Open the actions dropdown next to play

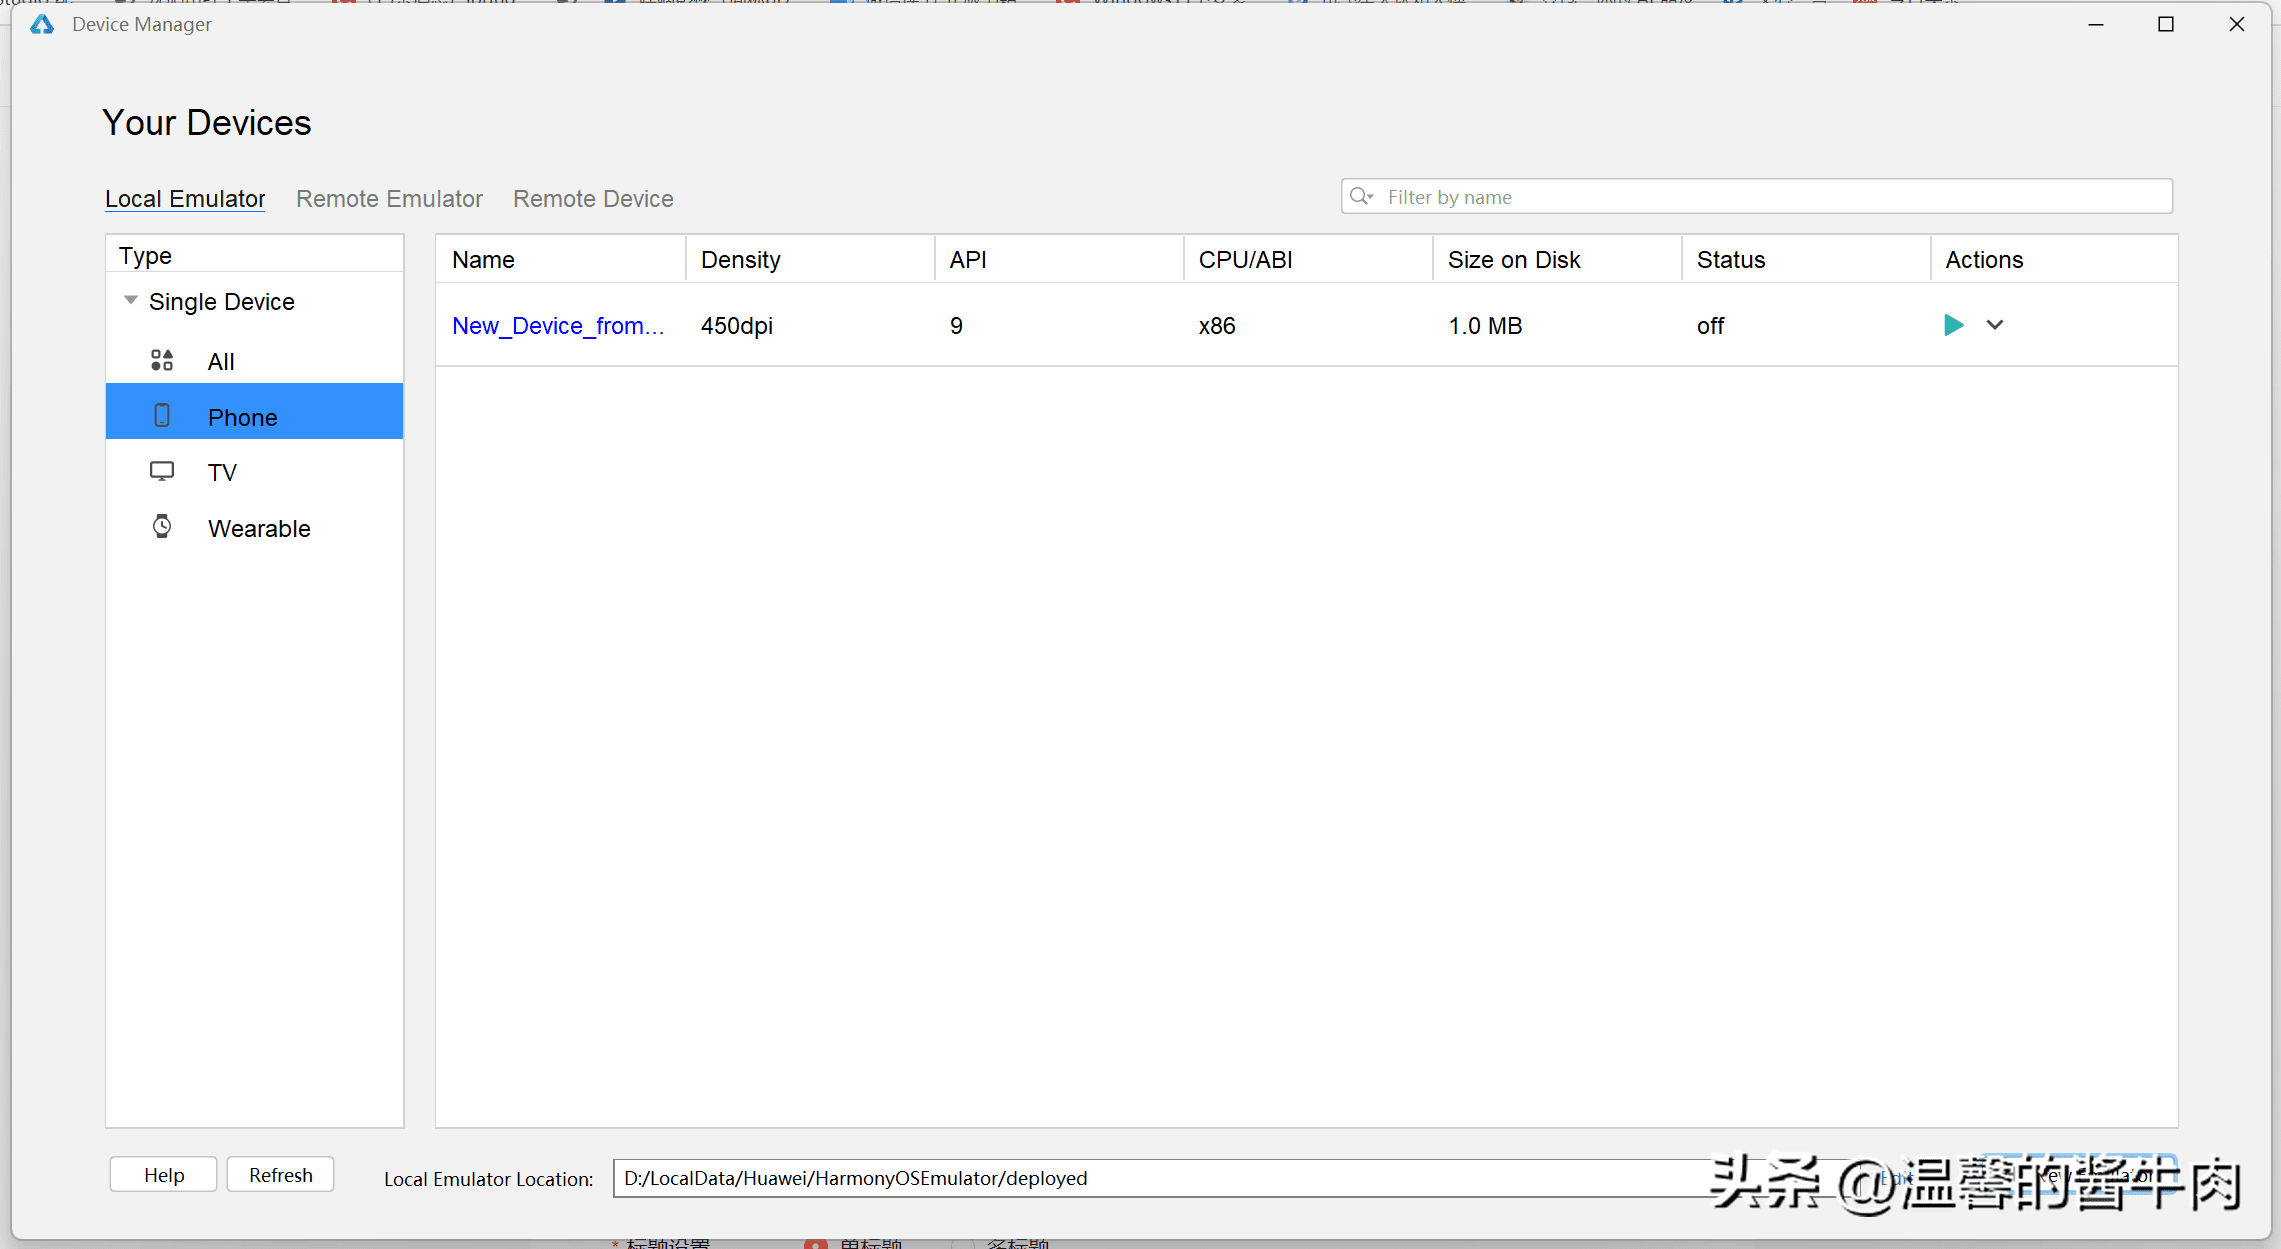pos(1995,325)
